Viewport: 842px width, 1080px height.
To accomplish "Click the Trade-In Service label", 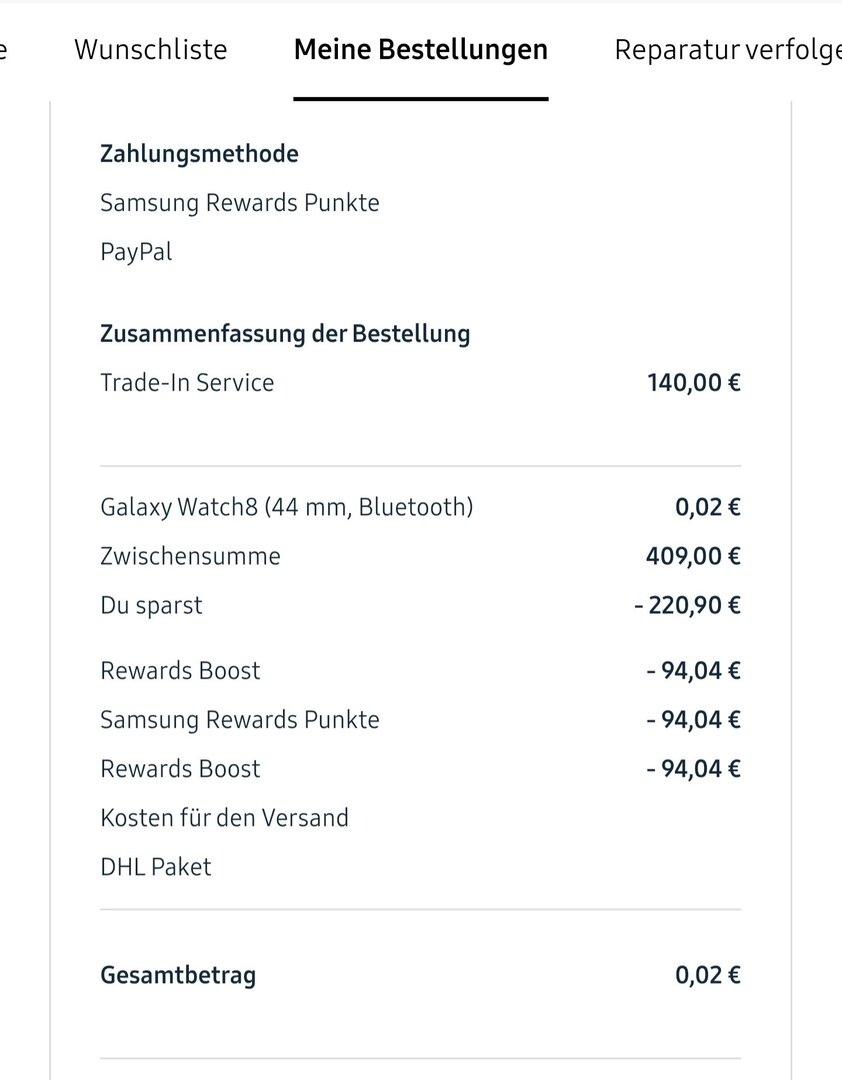I will tap(187, 382).
